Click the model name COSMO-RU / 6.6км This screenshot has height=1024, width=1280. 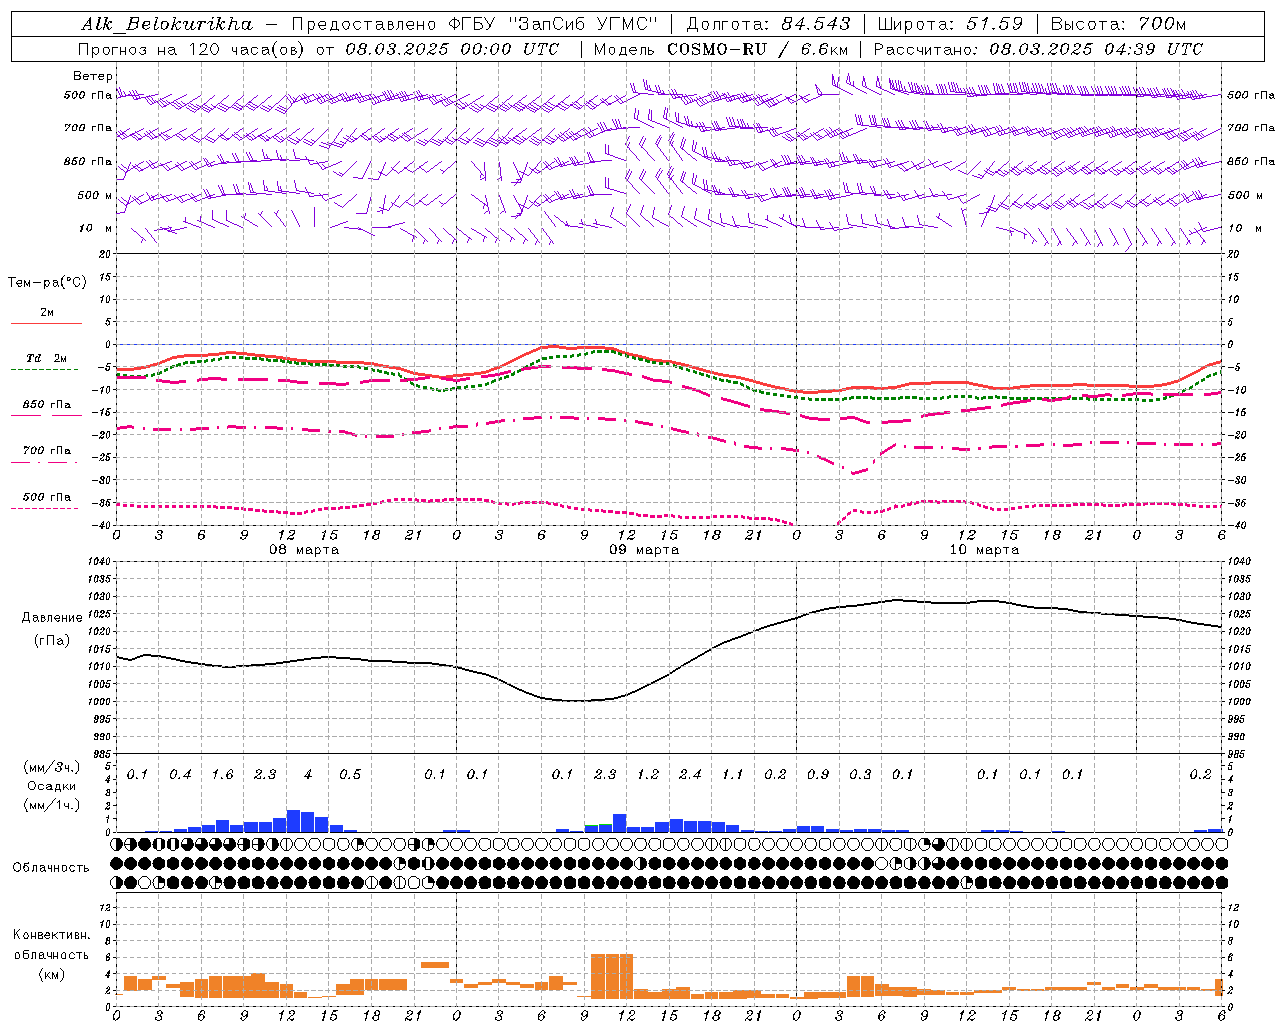click(x=758, y=49)
